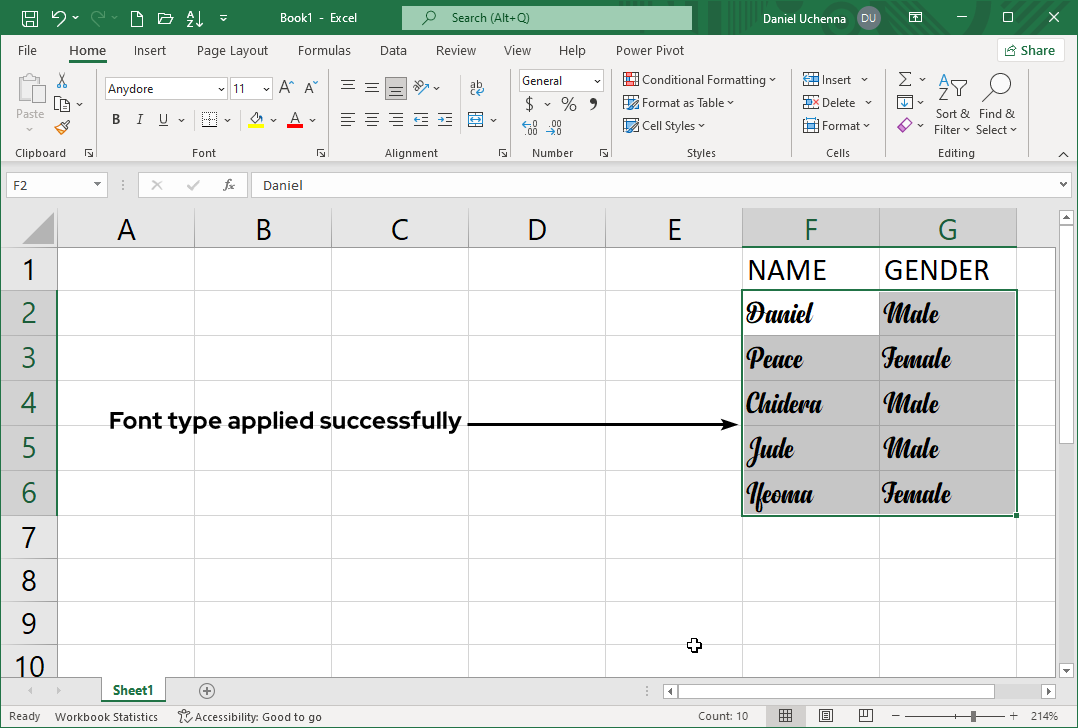Toggle Bold formatting

(x=116, y=120)
